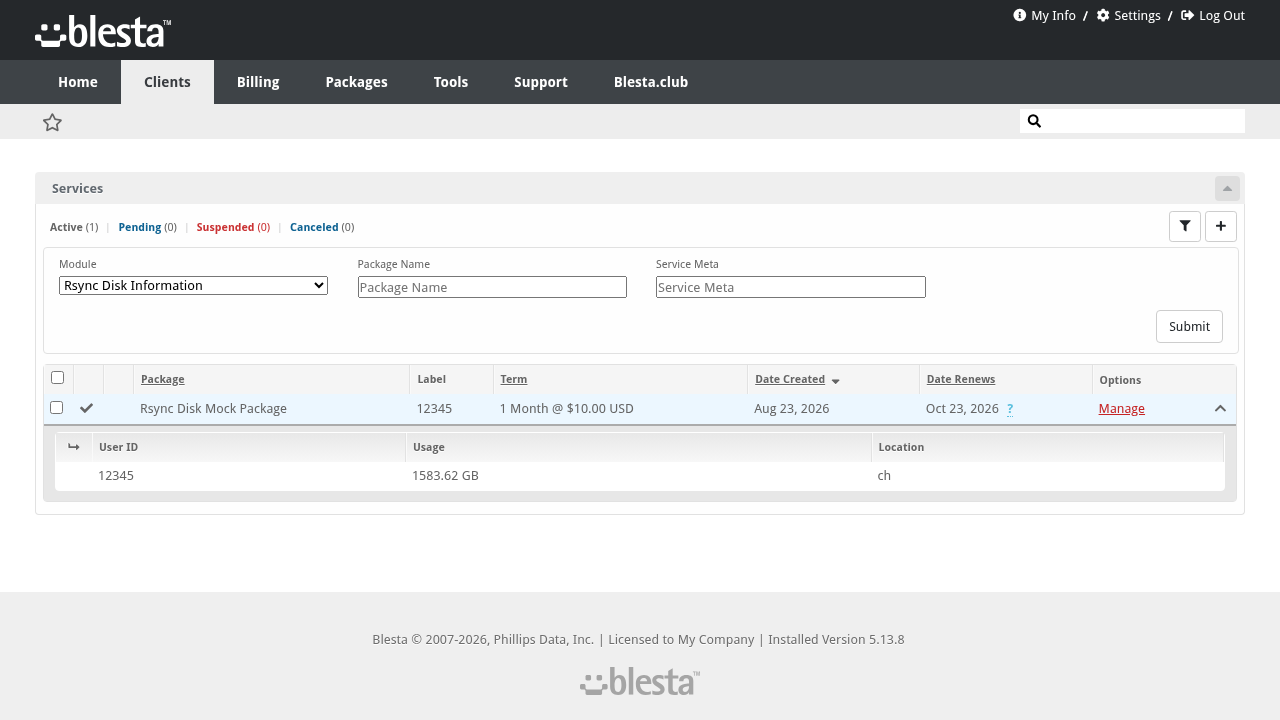
Task: Click the ch location value
Action: click(x=884, y=476)
